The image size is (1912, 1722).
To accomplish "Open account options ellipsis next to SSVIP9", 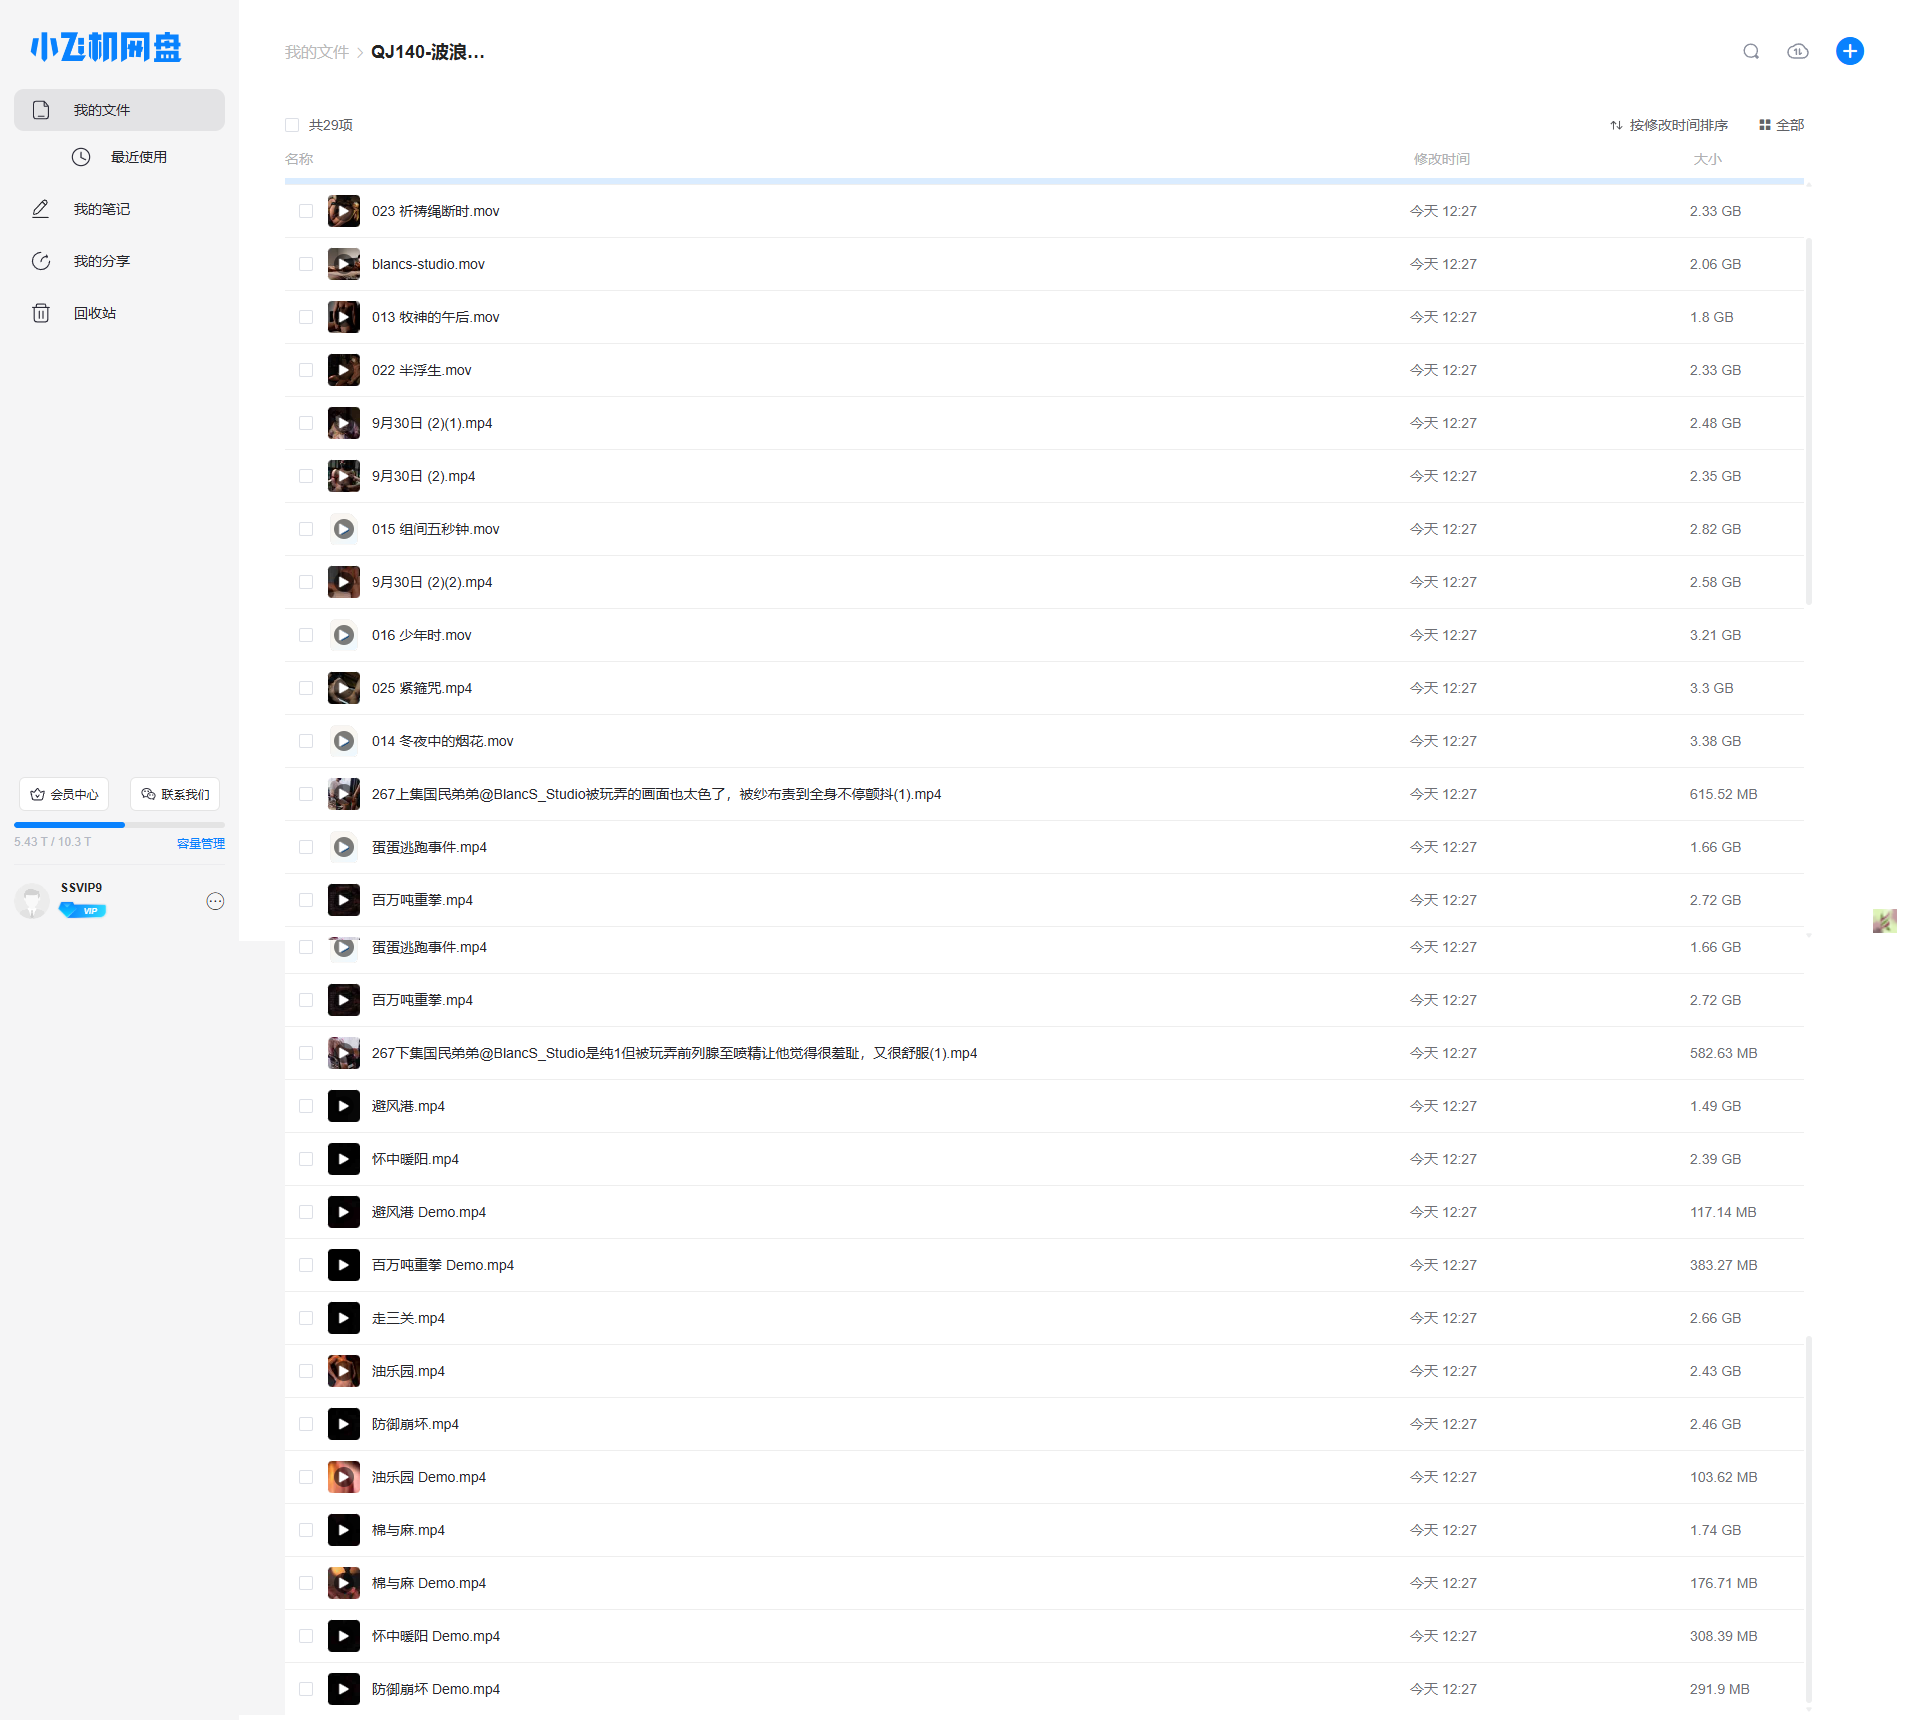I will pyautogui.click(x=215, y=901).
